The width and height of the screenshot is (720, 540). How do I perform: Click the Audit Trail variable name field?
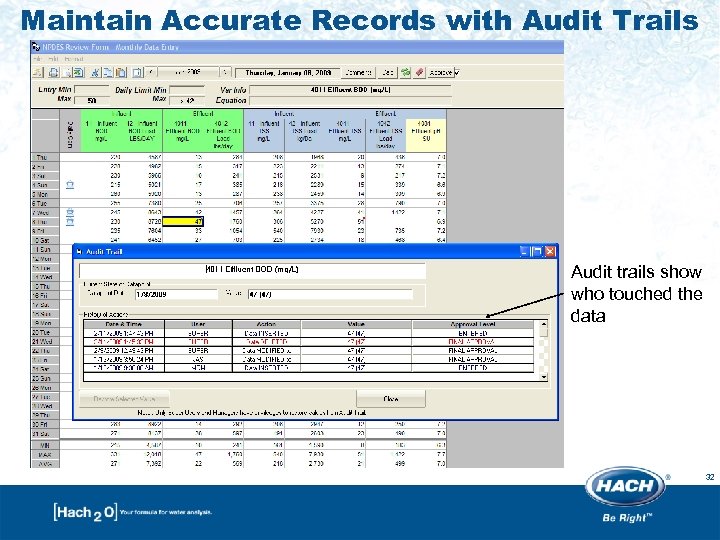[x=252, y=270]
